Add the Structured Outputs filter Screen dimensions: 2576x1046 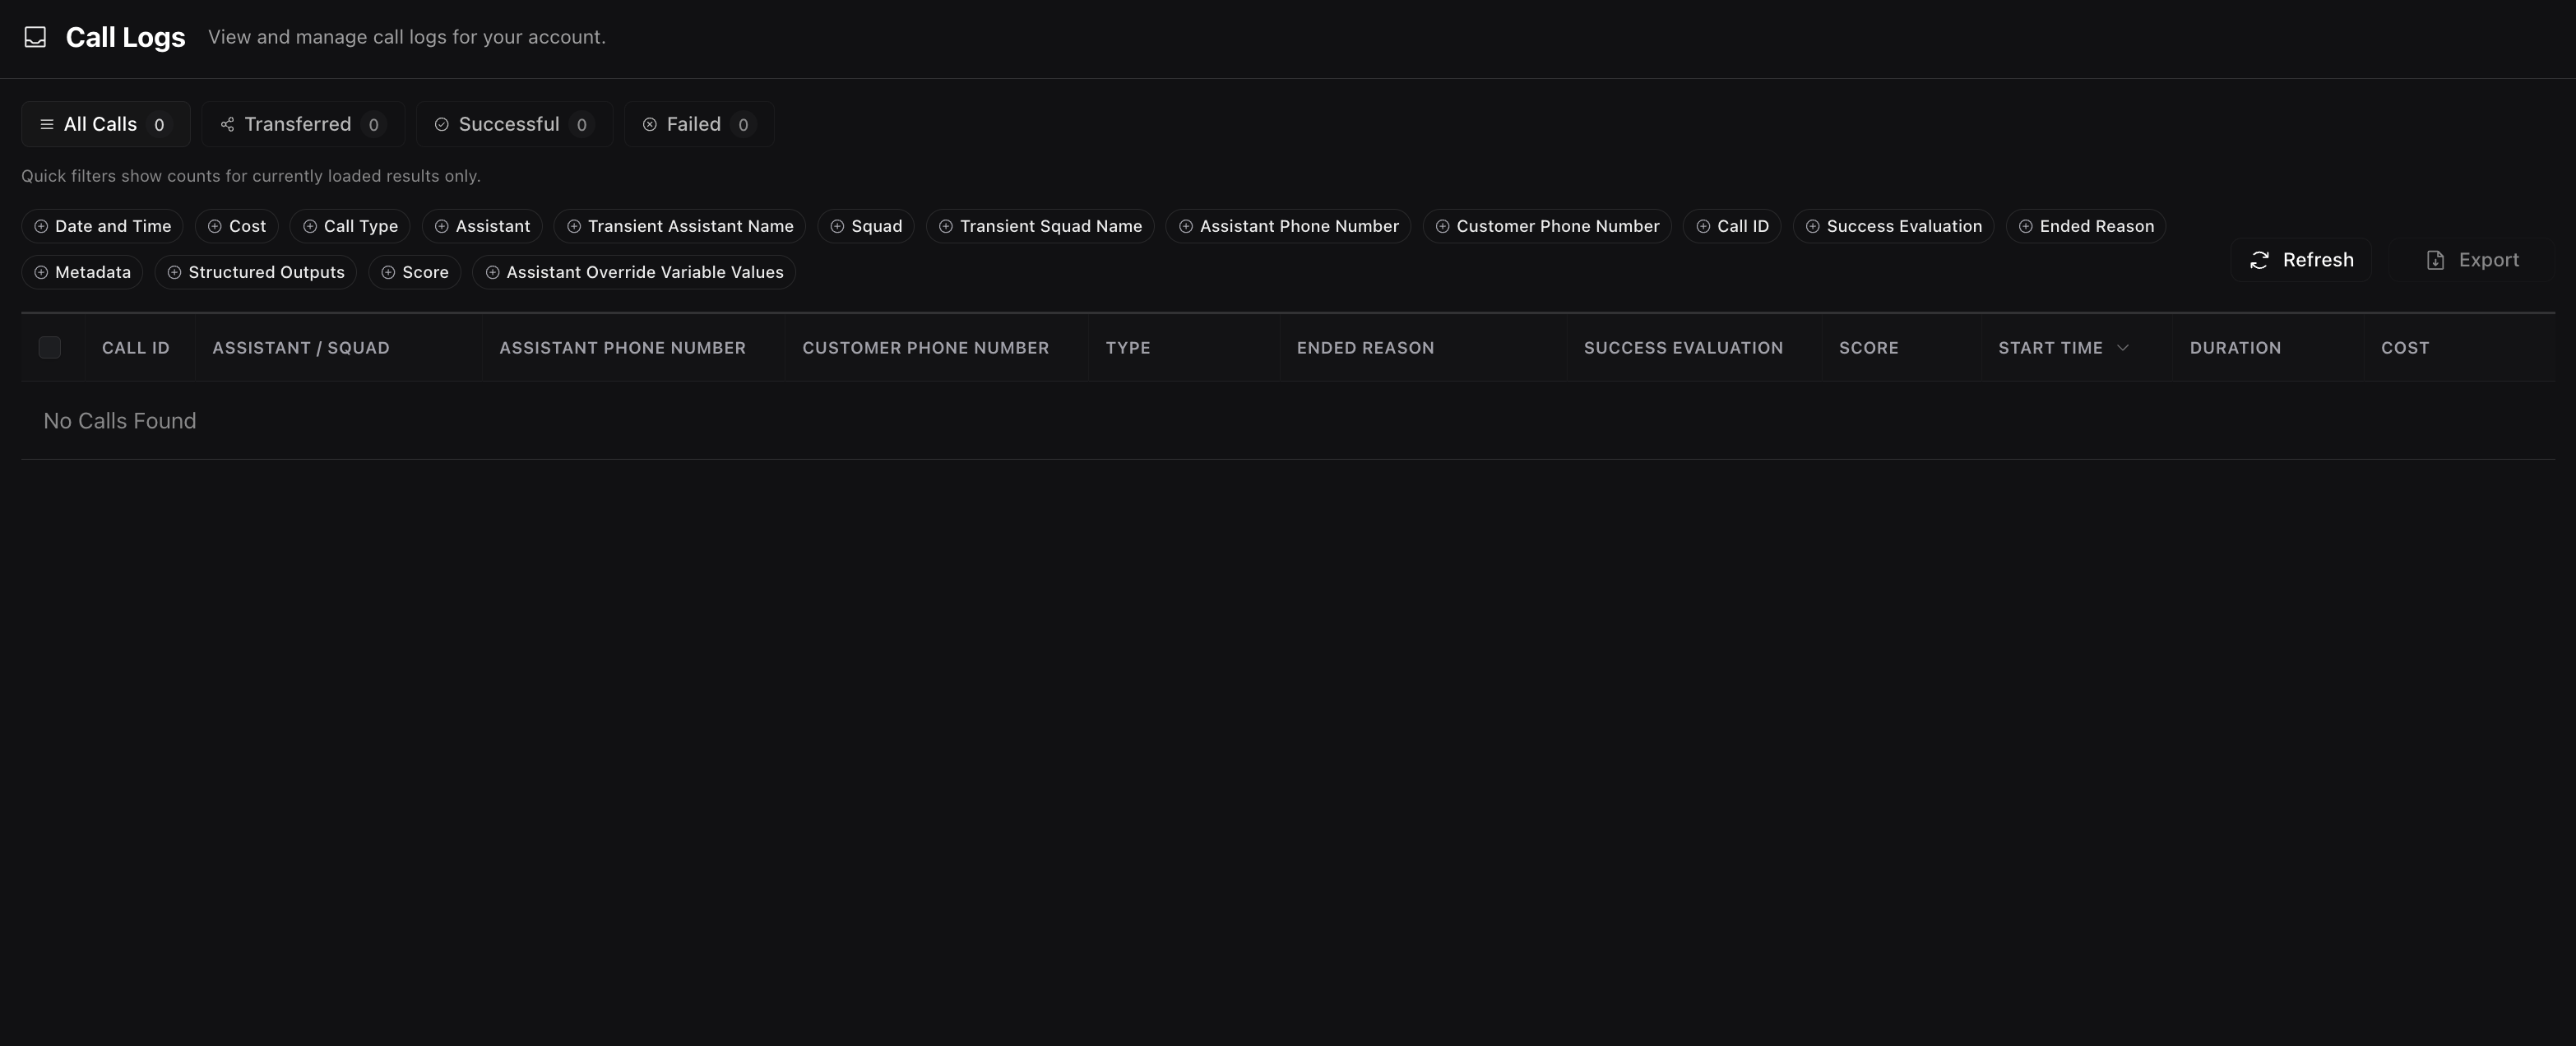coord(255,272)
